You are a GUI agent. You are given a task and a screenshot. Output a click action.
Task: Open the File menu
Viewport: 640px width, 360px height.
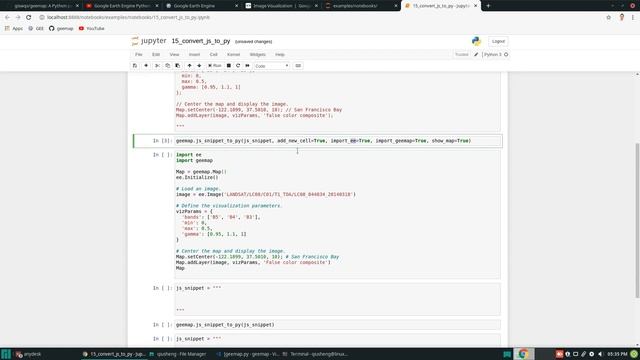pos(139,54)
